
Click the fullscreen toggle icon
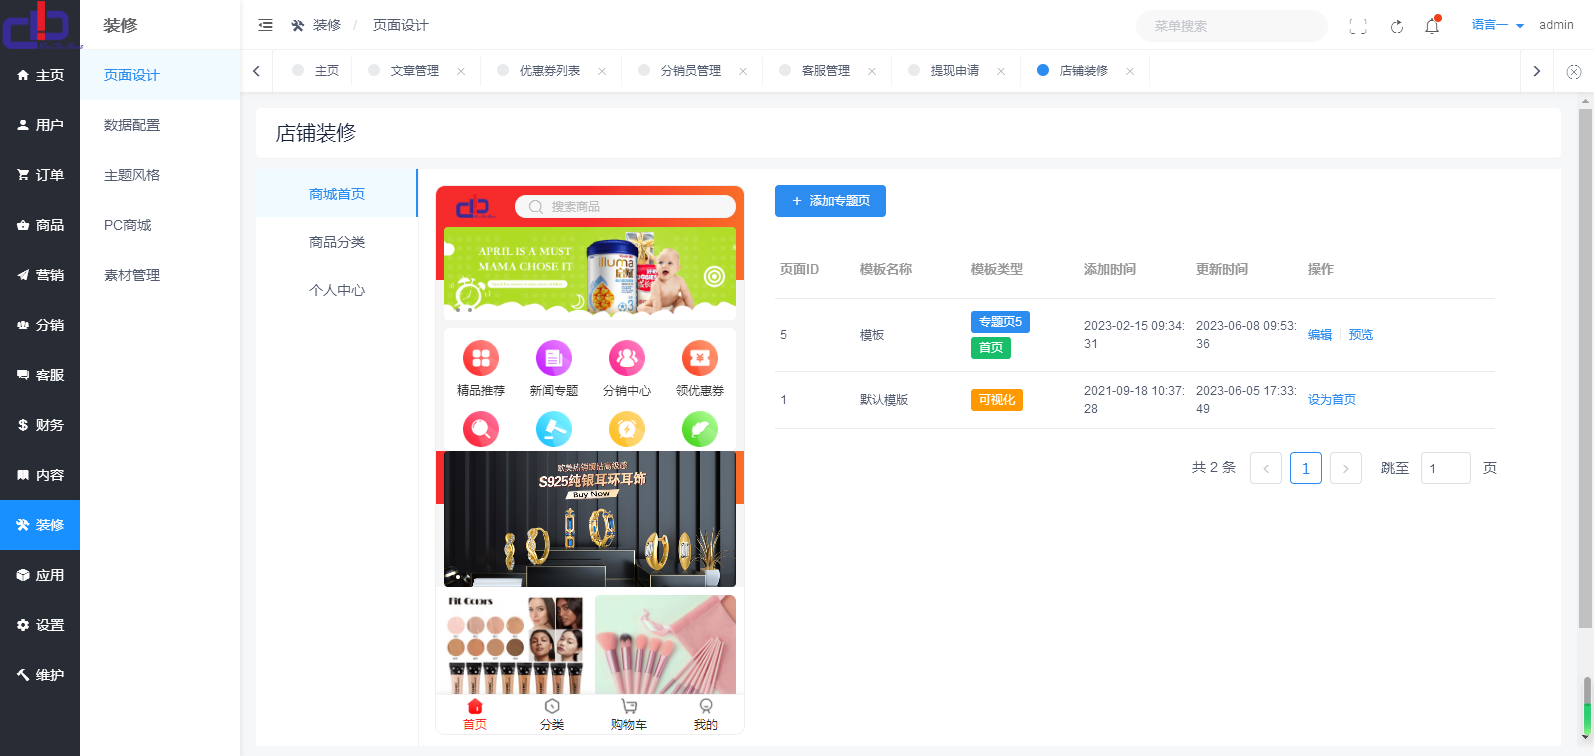1358,26
